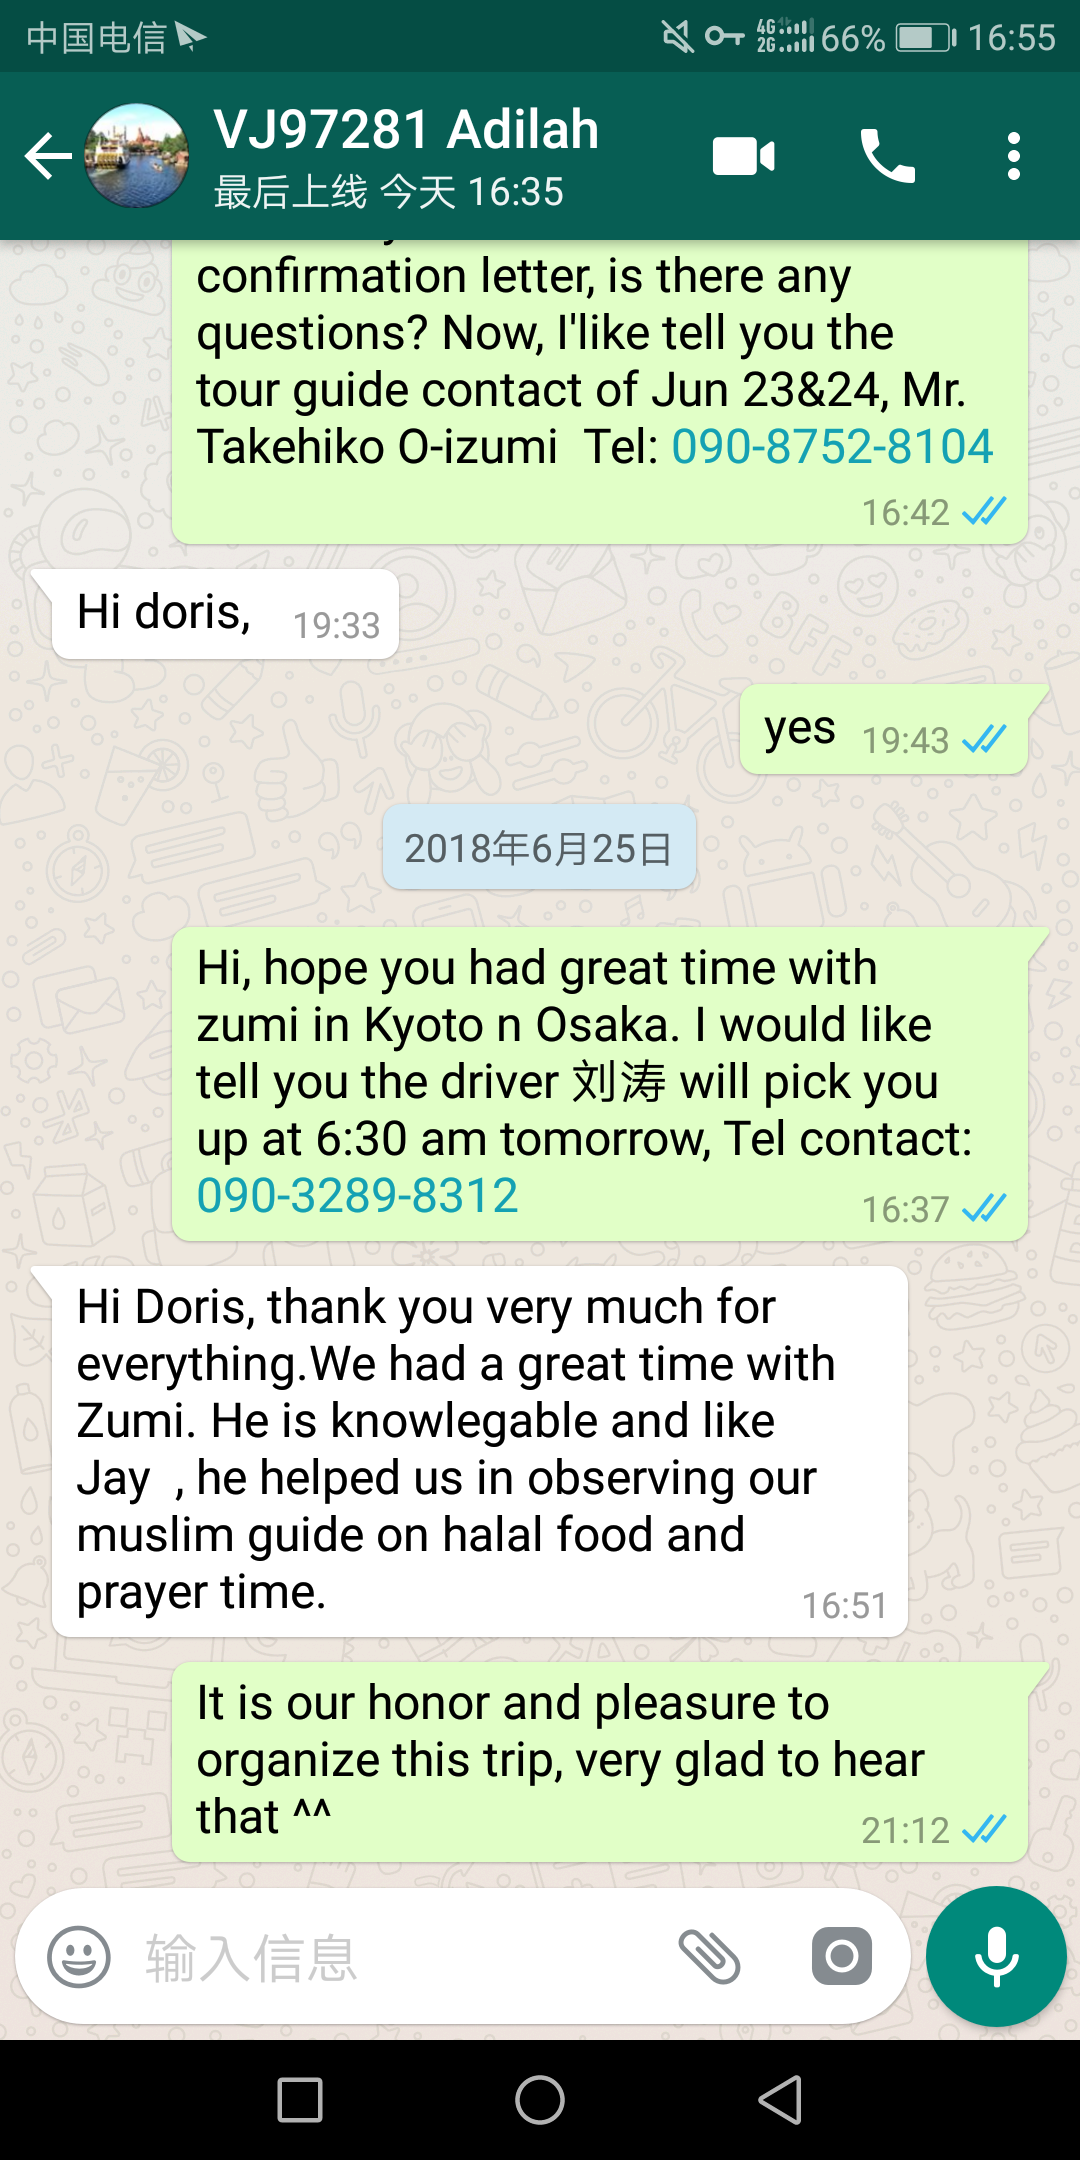Image resolution: width=1080 pixels, height=2160 pixels.
Task: Open contact info for VJ97281 Adilah
Action: (406, 156)
